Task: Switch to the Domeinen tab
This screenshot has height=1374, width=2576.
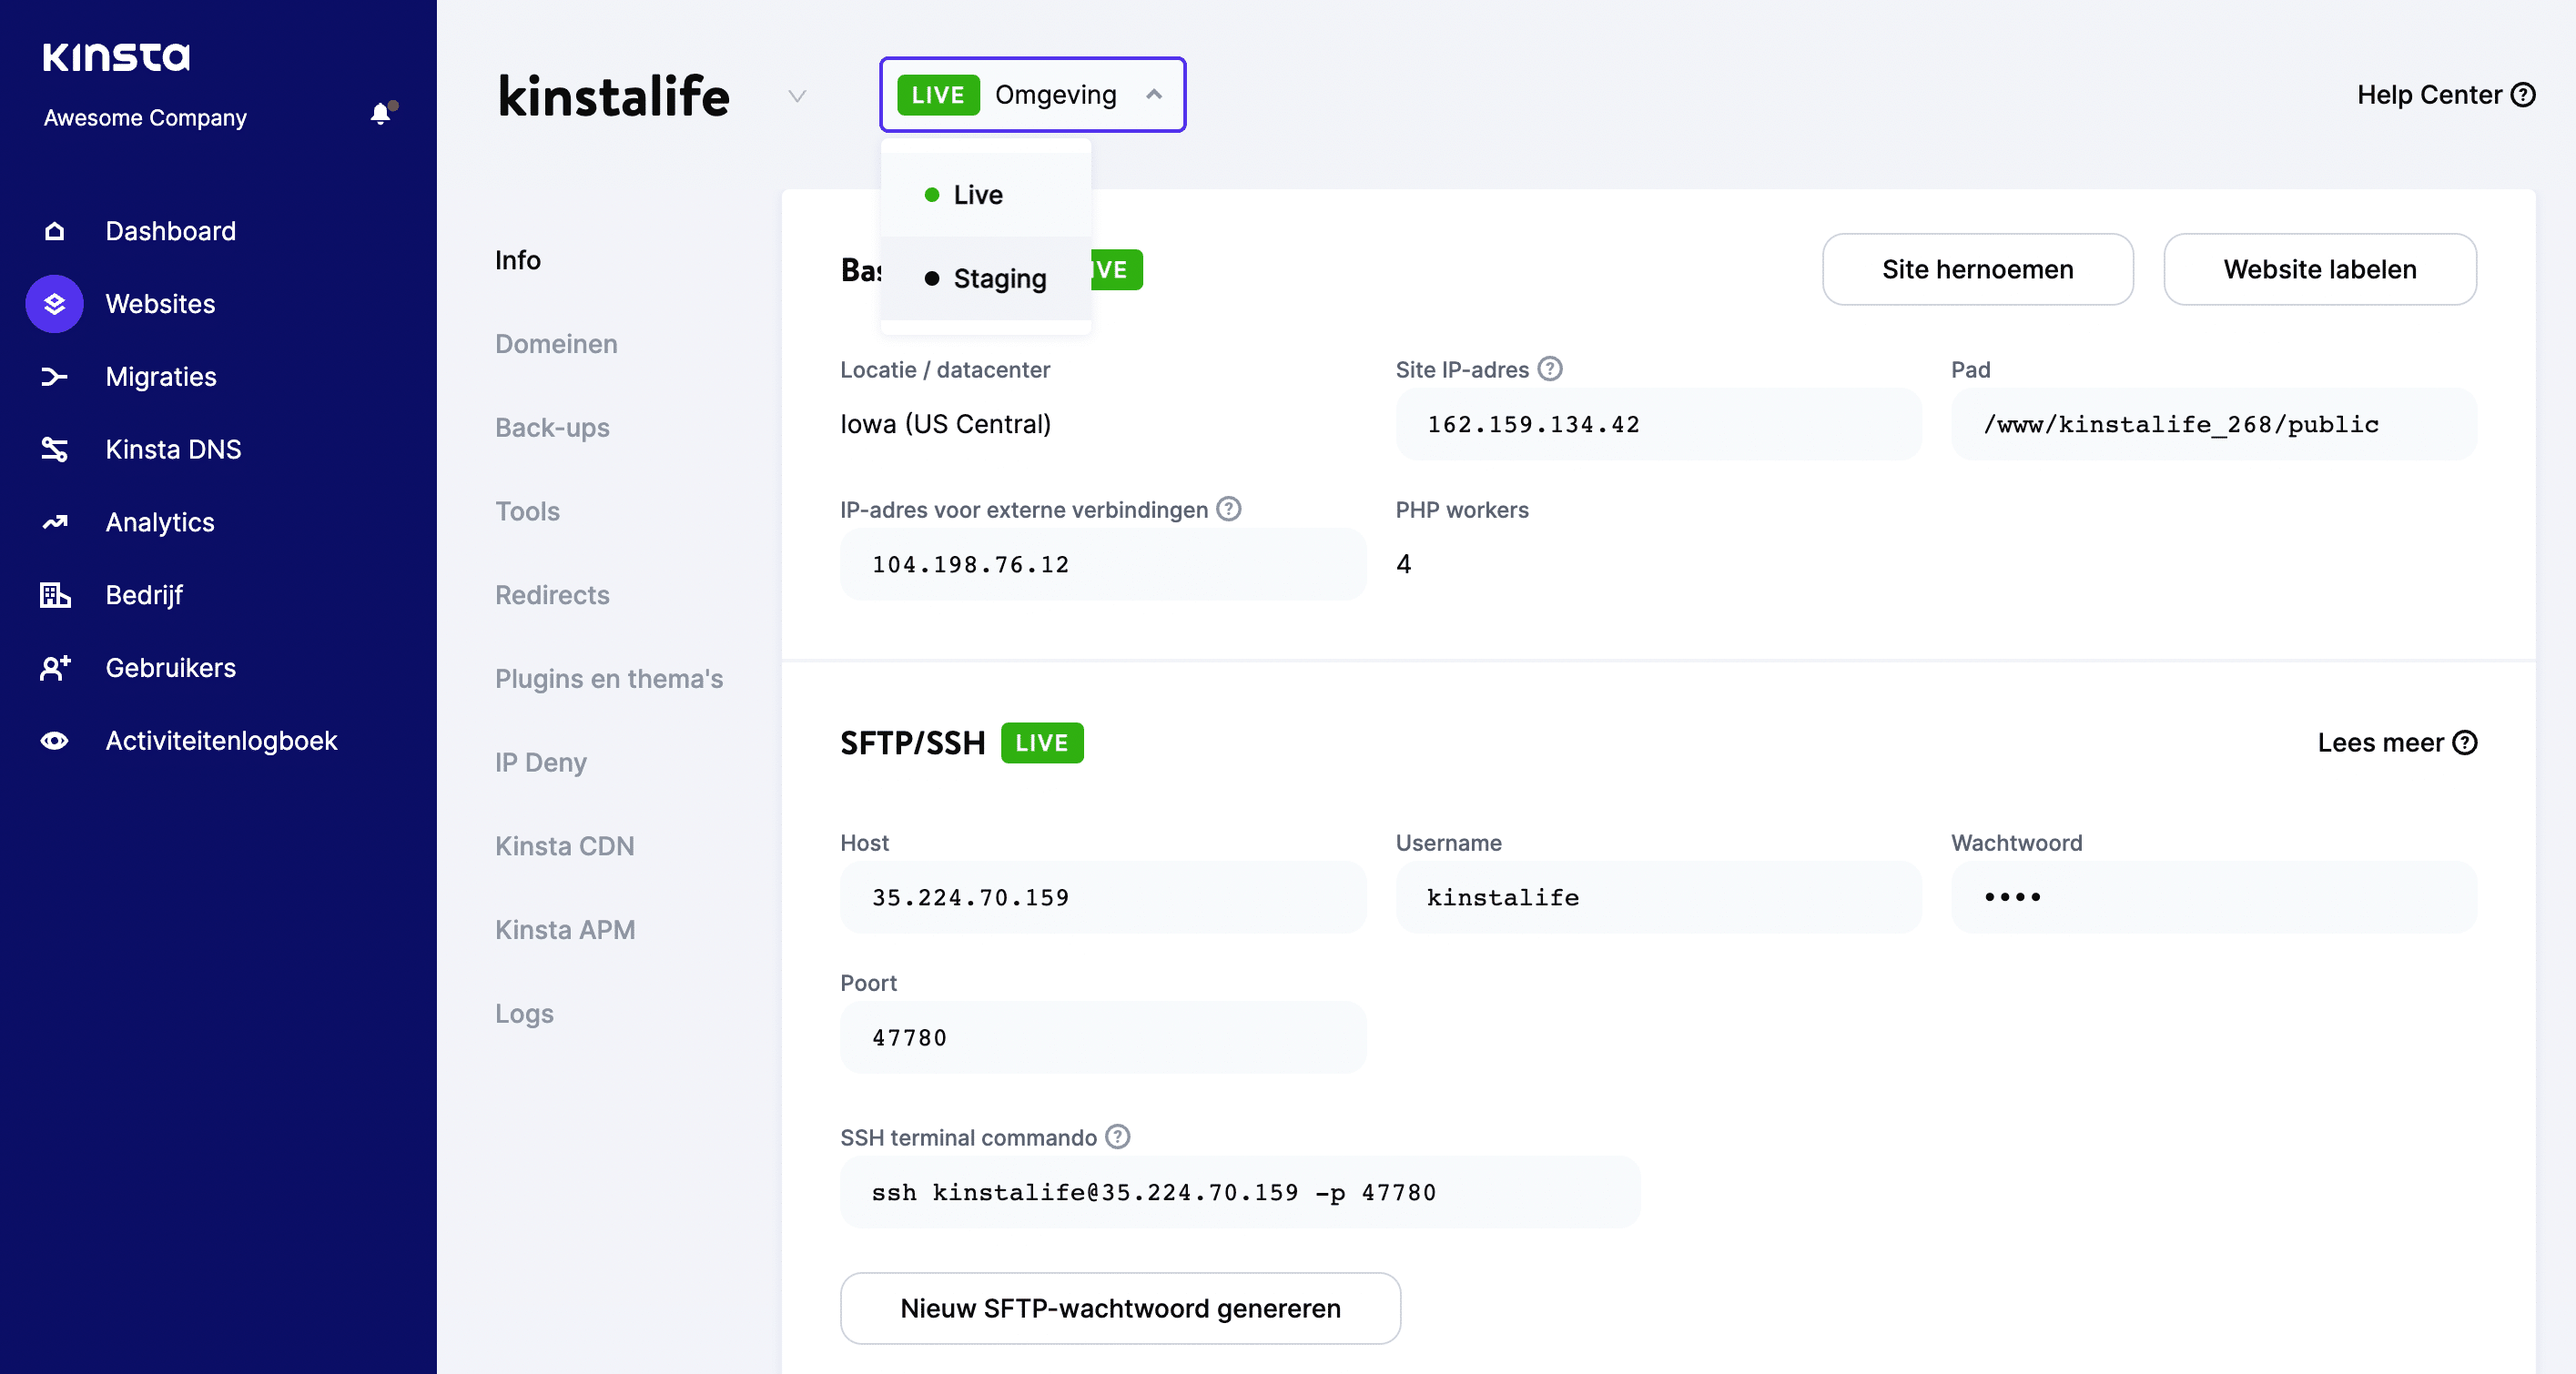Action: pyautogui.click(x=556, y=343)
